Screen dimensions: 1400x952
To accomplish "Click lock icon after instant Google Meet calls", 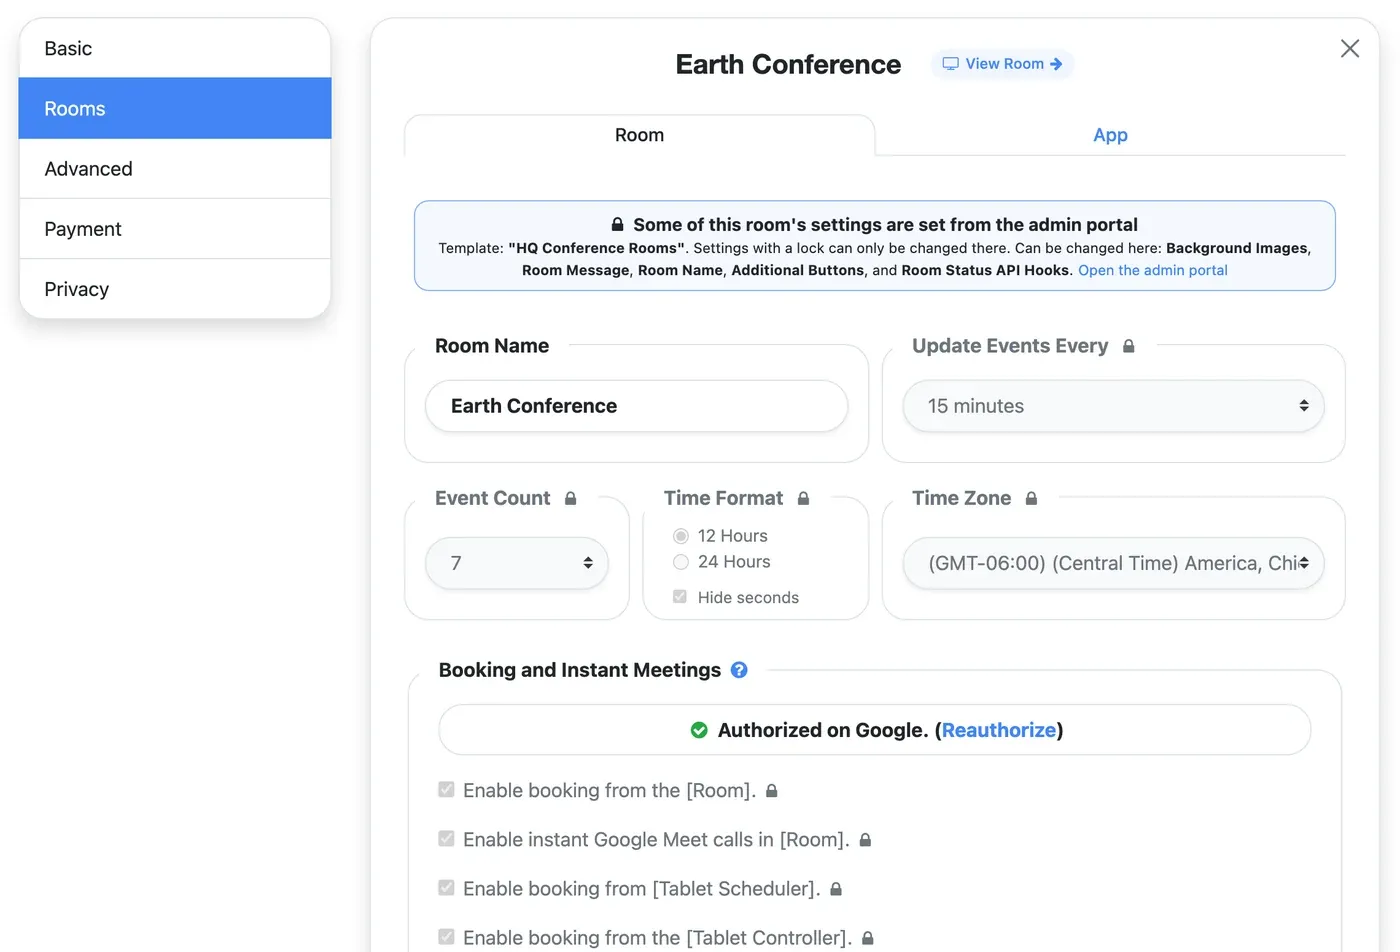I will click(865, 840).
